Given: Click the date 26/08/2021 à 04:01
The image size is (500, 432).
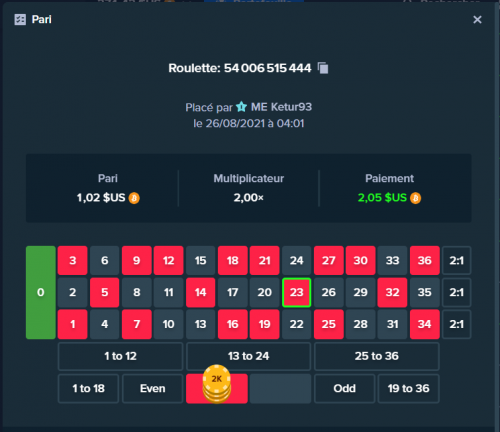Looking at the screenshot, I should pyautogui.click(x=255, y=123).
